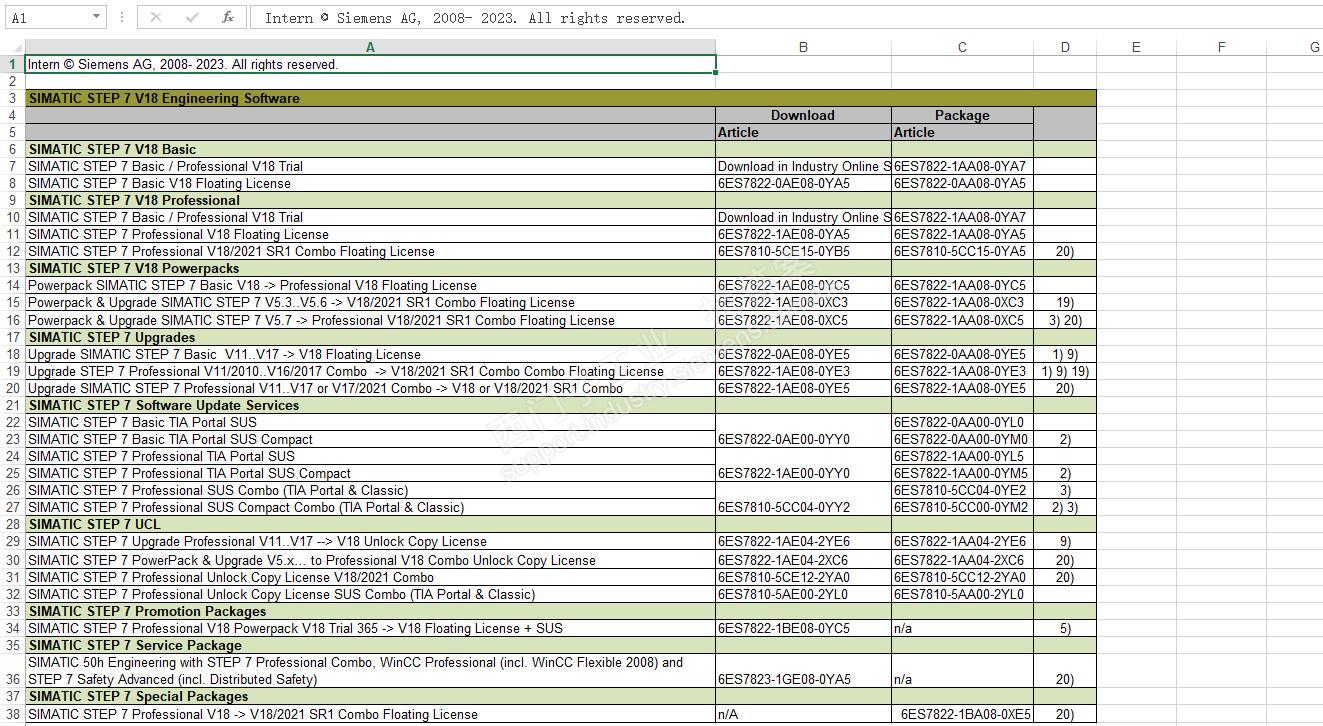Click article cell 6ES7822-0AE08-0YA5
This screenshot has width=1323, height=726.
[x=803, y=183]
